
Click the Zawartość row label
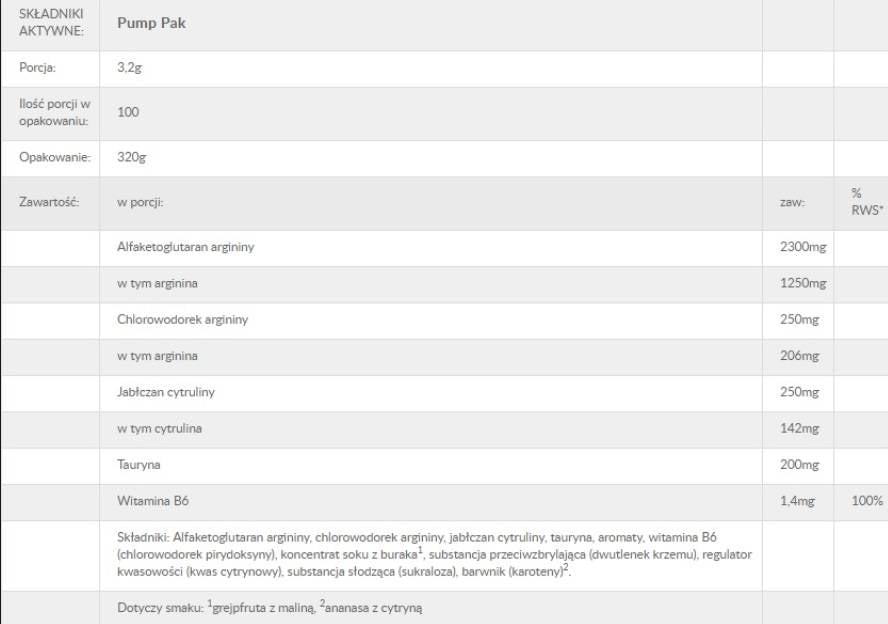(49, 202)
